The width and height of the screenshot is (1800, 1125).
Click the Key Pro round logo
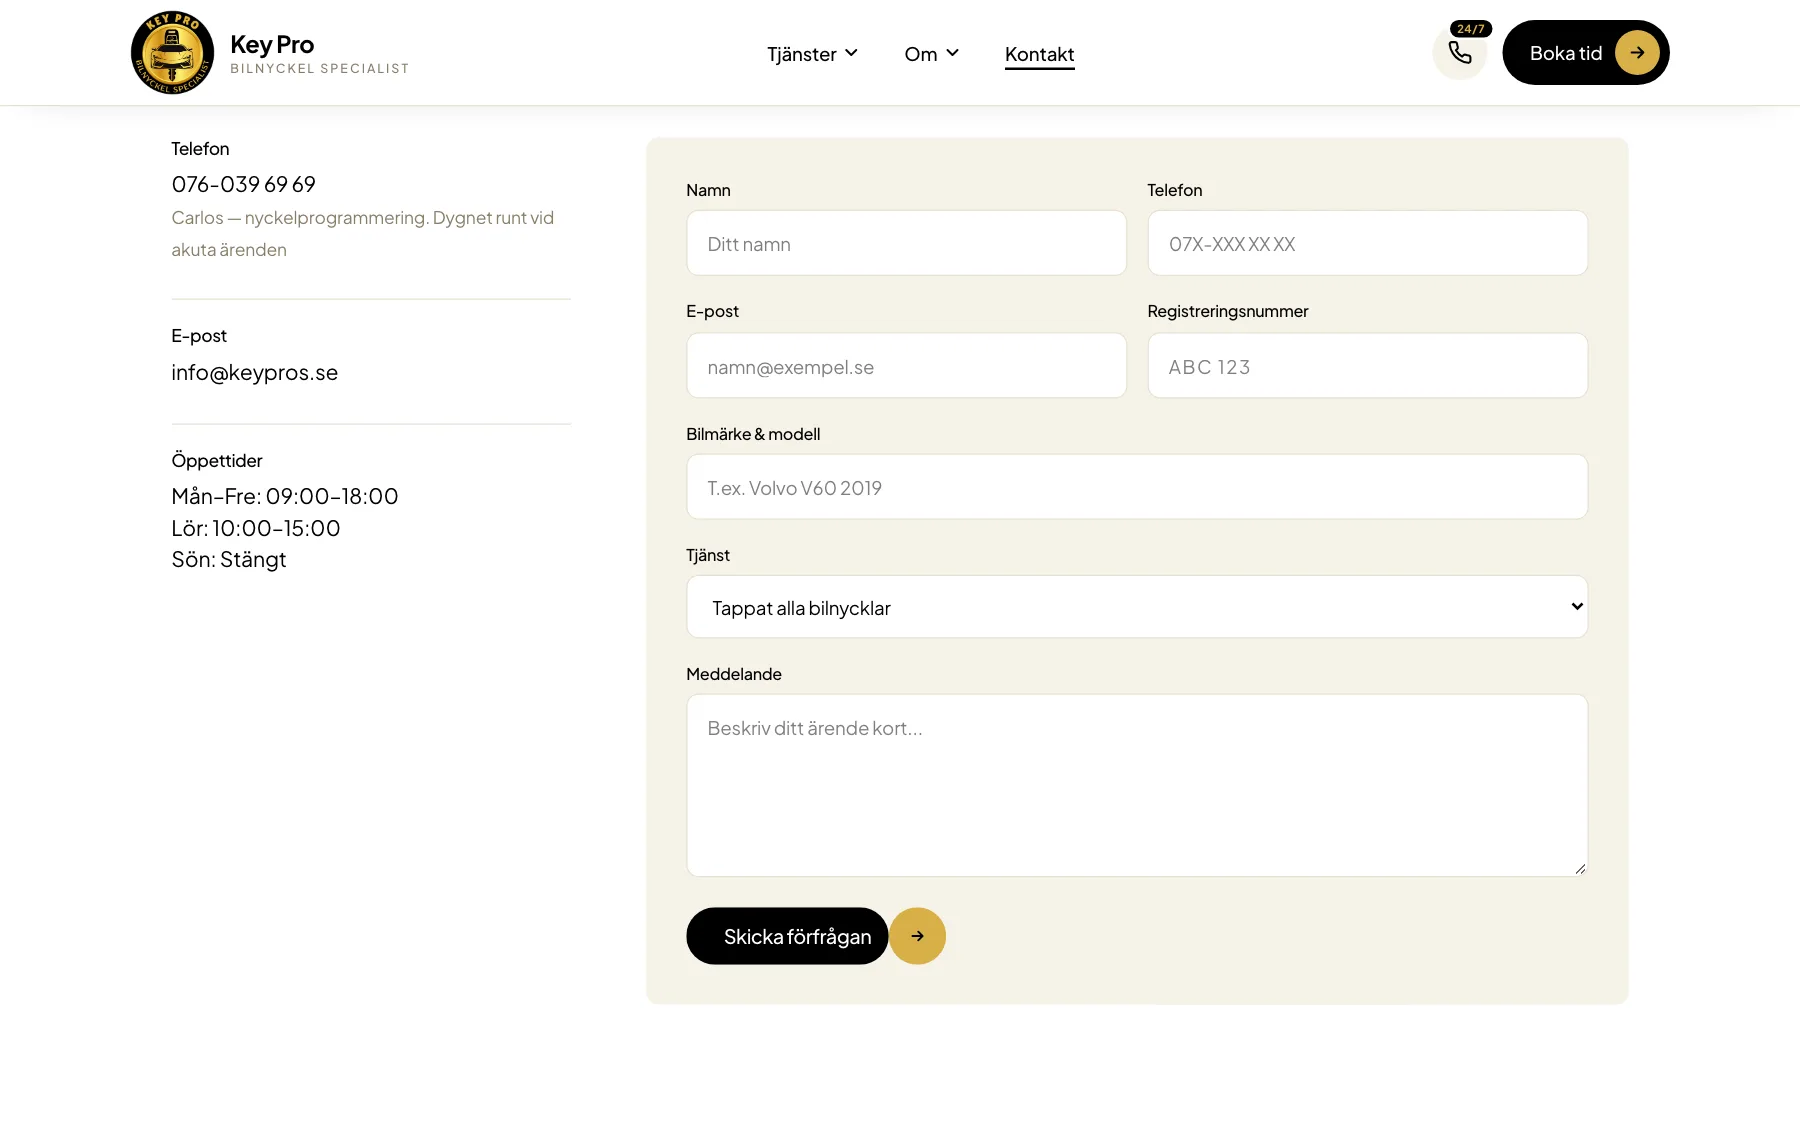(x=173, y=53)
